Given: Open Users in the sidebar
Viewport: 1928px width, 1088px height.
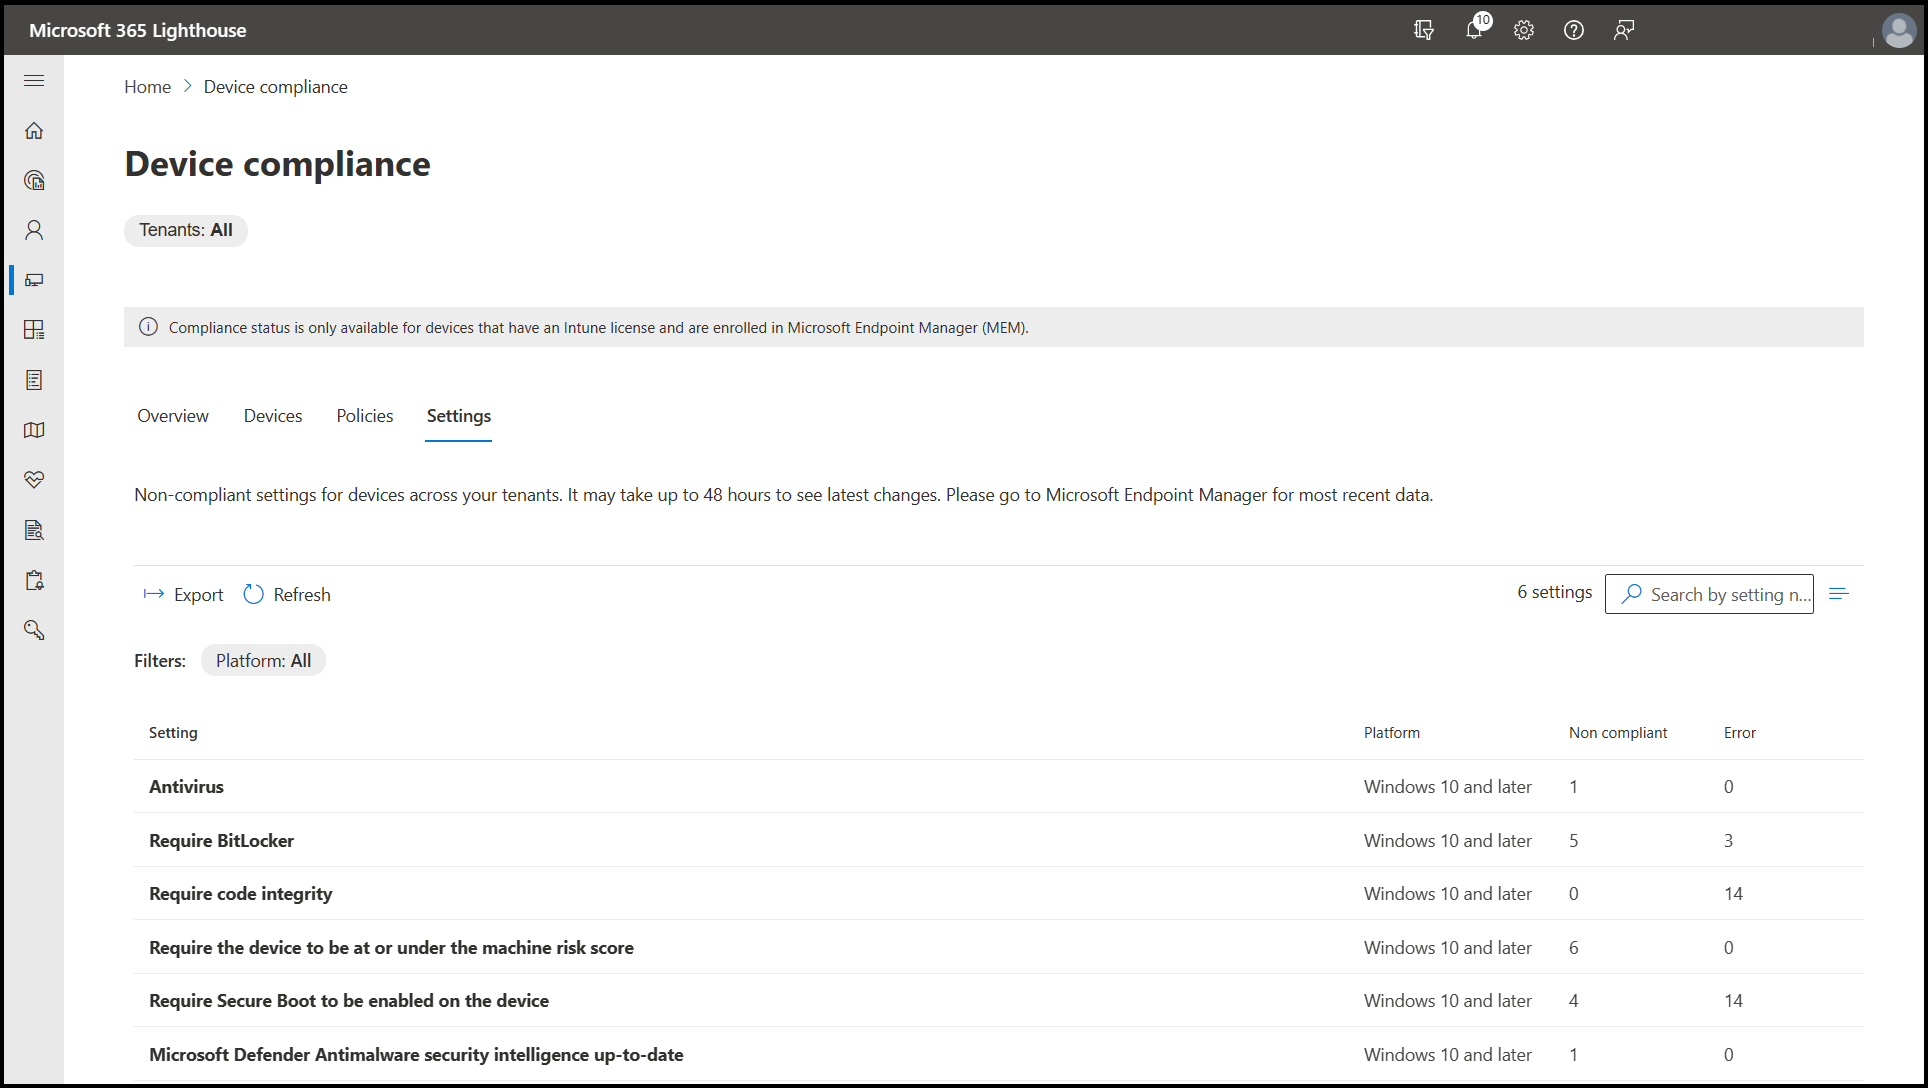Looking at the screenshot, I should (x=34, y=230).
